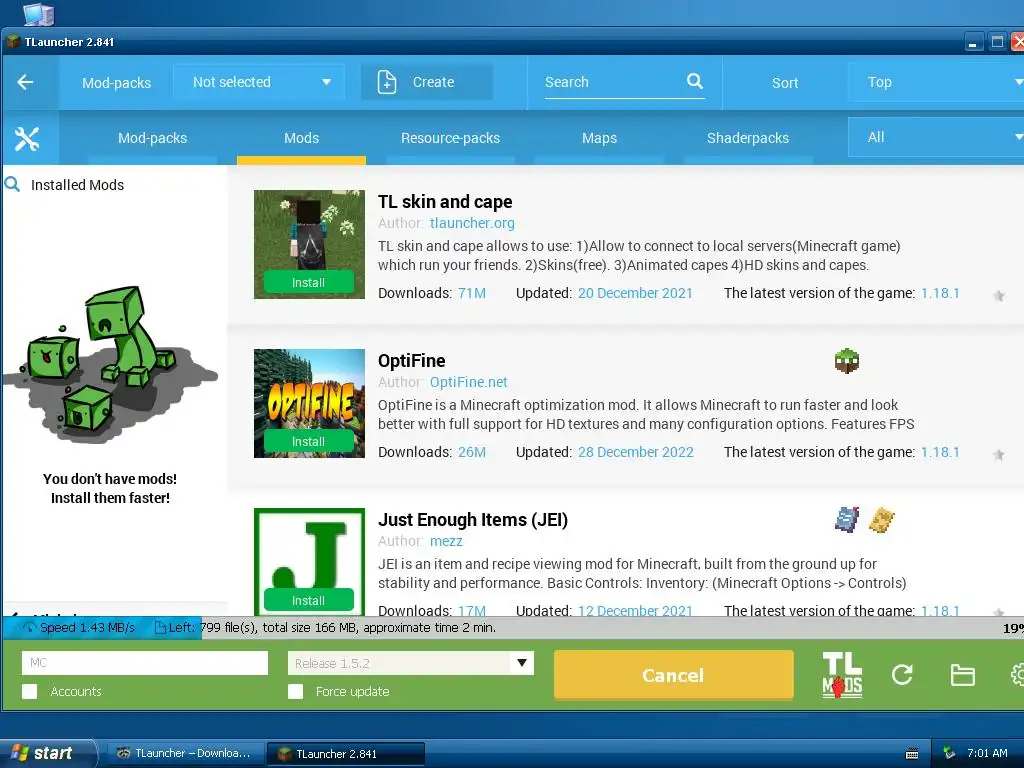Open the Release 1.5.2 version dropdown

411,663
